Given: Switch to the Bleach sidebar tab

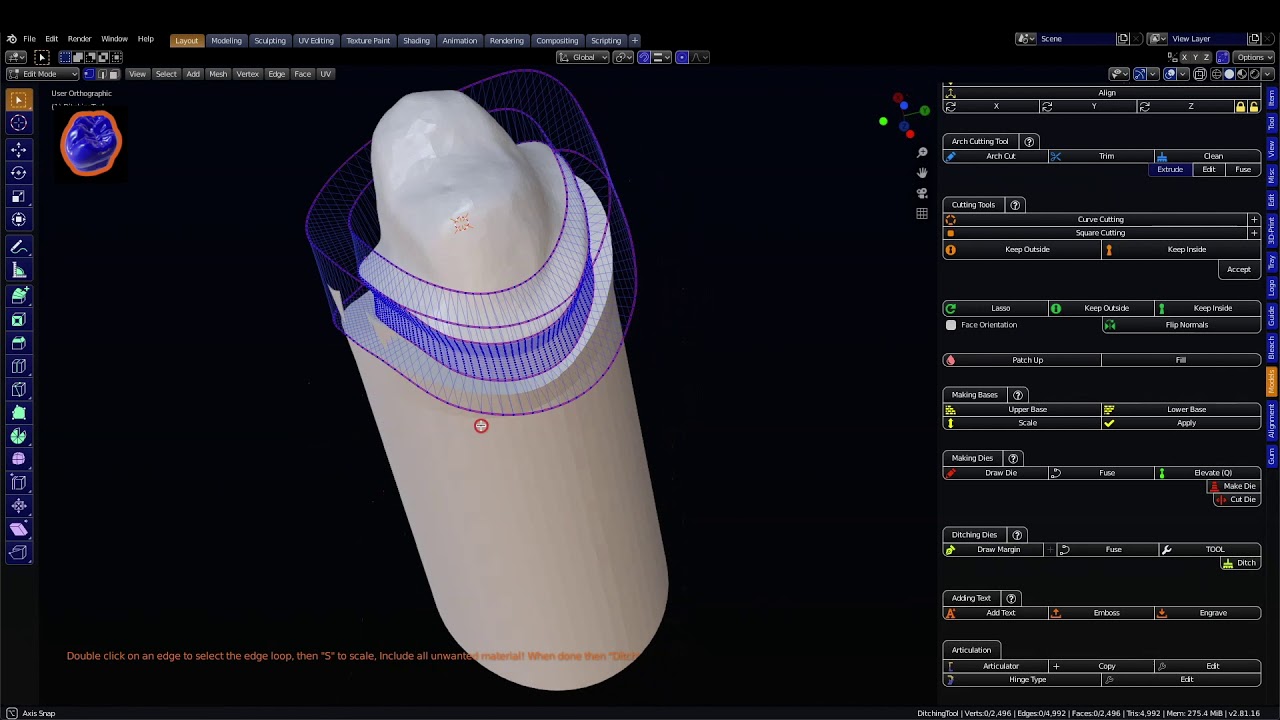Looking at the screenshot, I should pos(1271,348).
